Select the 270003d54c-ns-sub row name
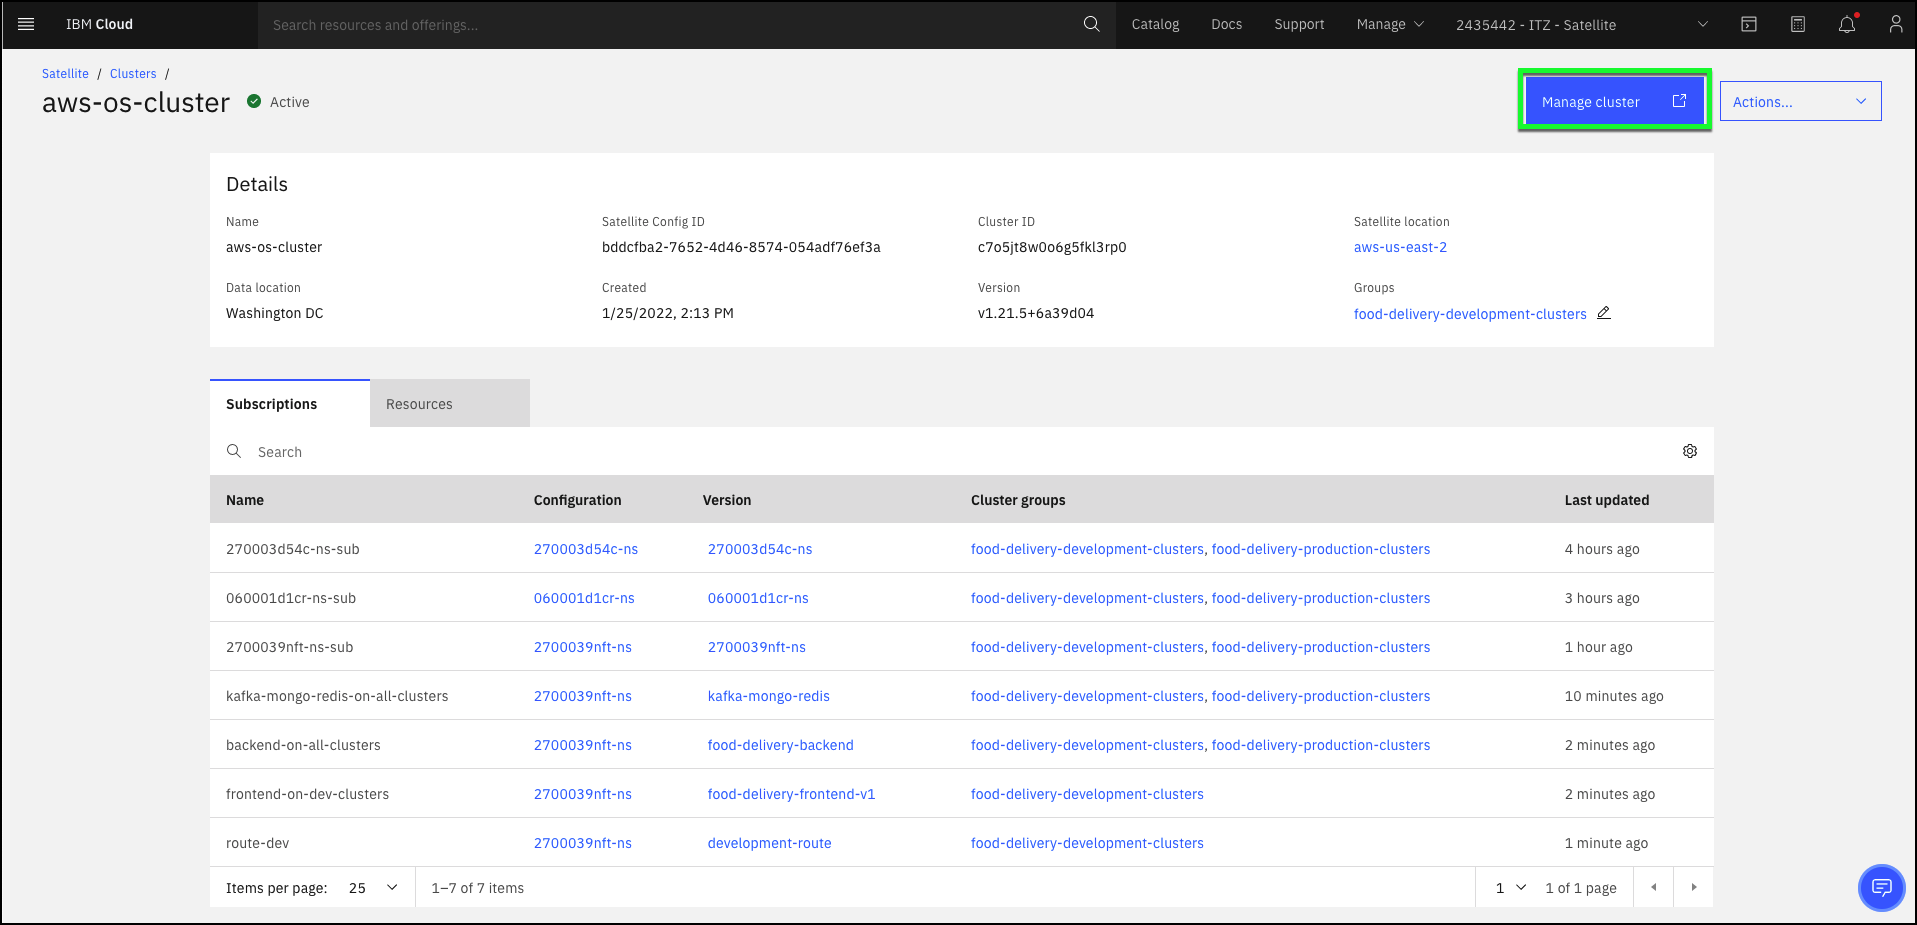The width and height of the screenshot is (1917, 925). coord(293,549)
